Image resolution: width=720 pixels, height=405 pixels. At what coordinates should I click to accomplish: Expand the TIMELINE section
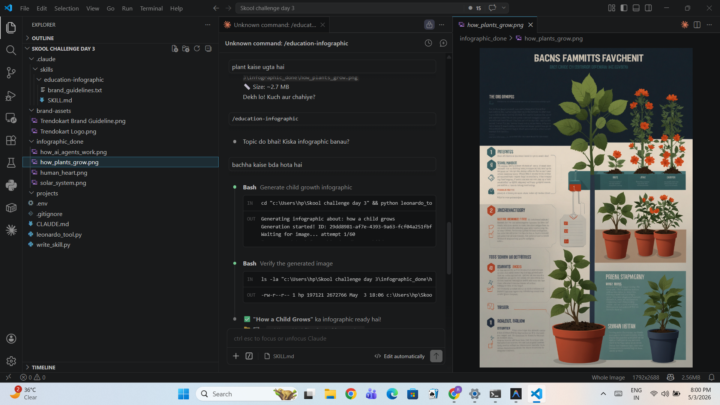(x=43, y=367)
